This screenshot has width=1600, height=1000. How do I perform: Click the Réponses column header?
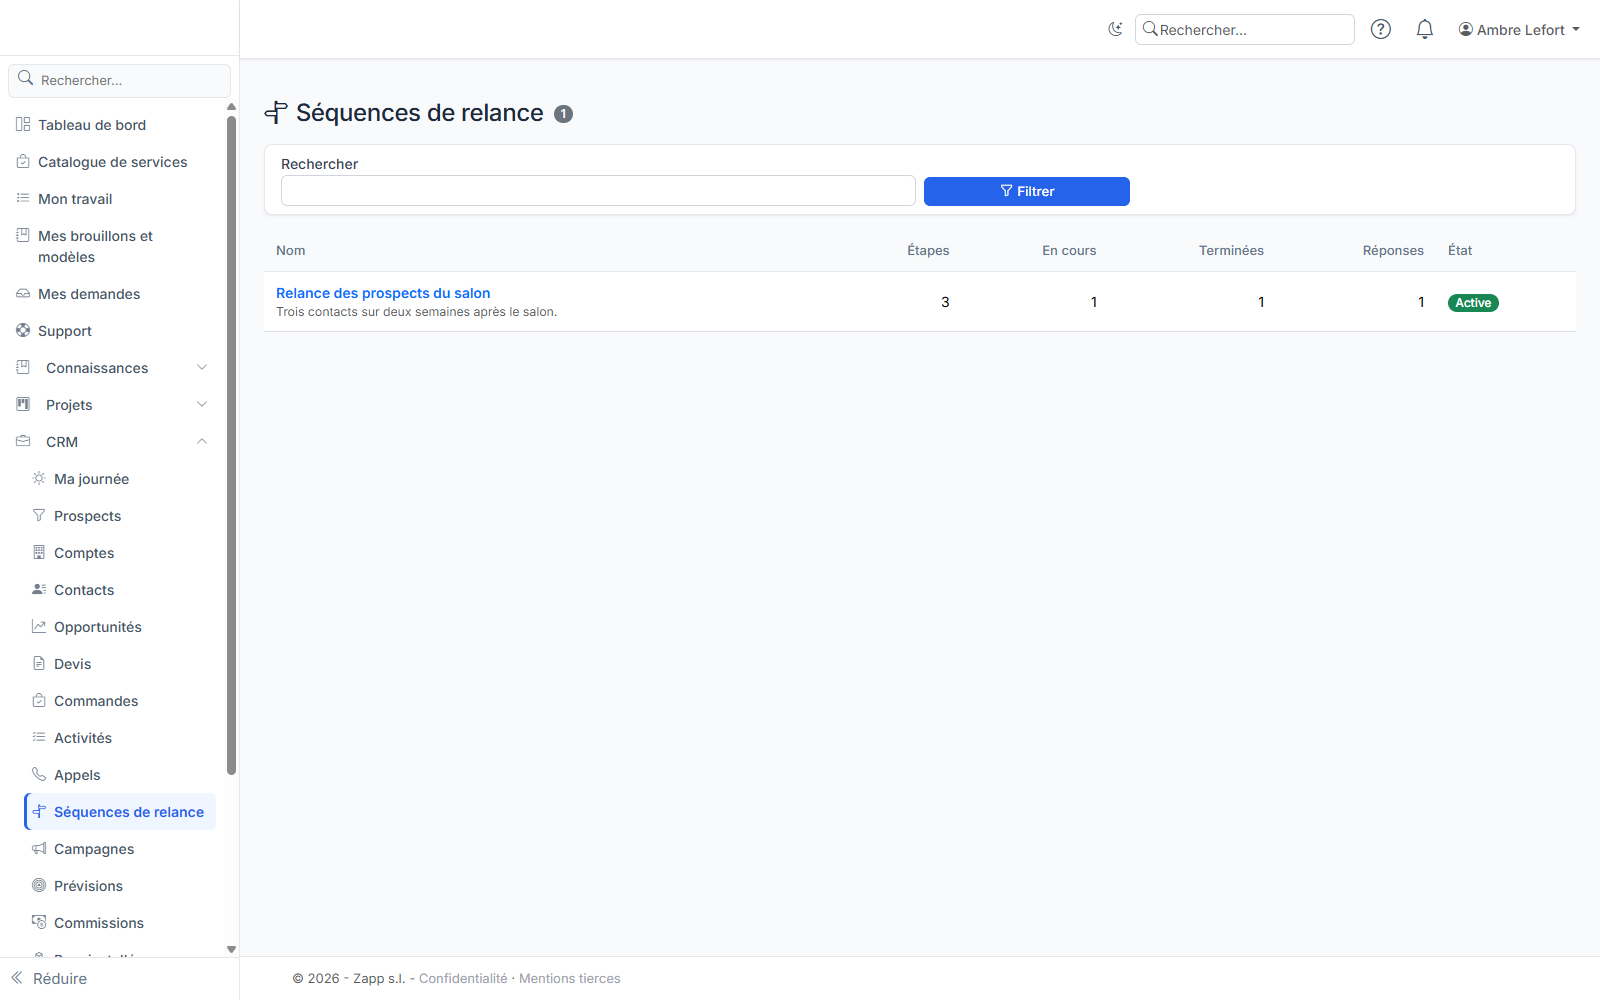click(x=1393, y=250)
